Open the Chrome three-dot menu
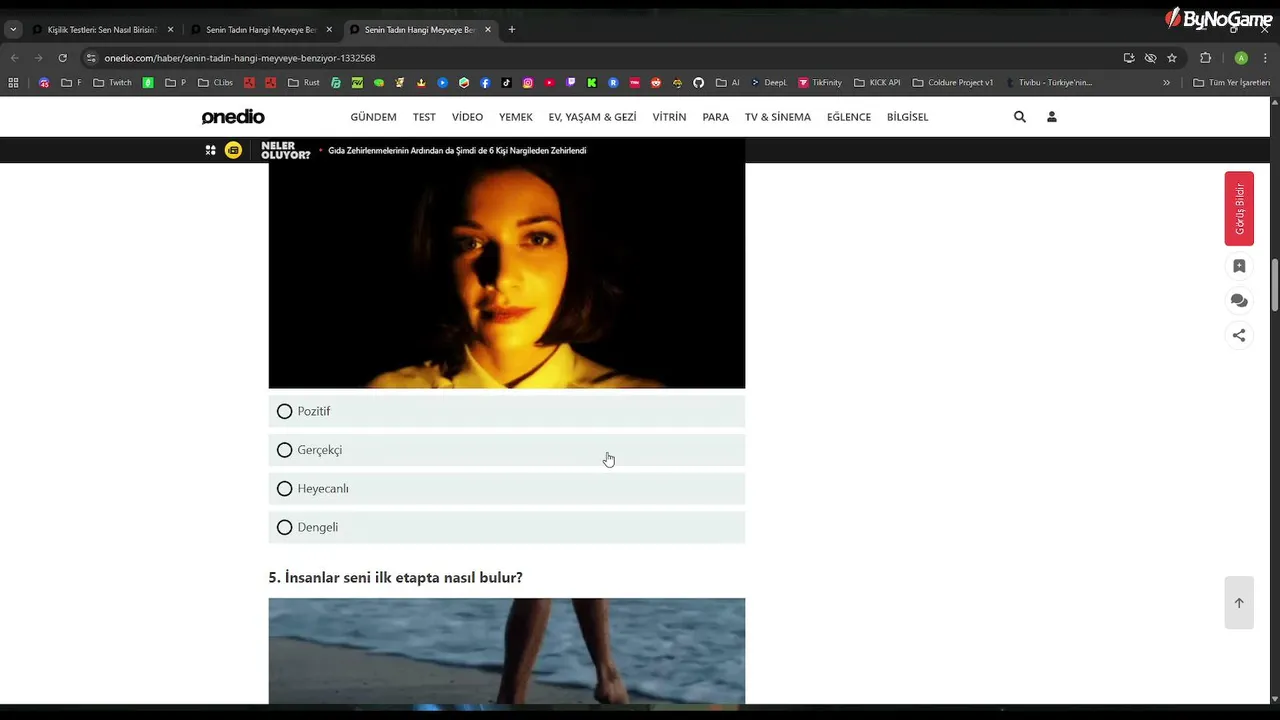The height and width of the screenshot is (720, 1280). pyautogui.click(x=1266, y=58)
